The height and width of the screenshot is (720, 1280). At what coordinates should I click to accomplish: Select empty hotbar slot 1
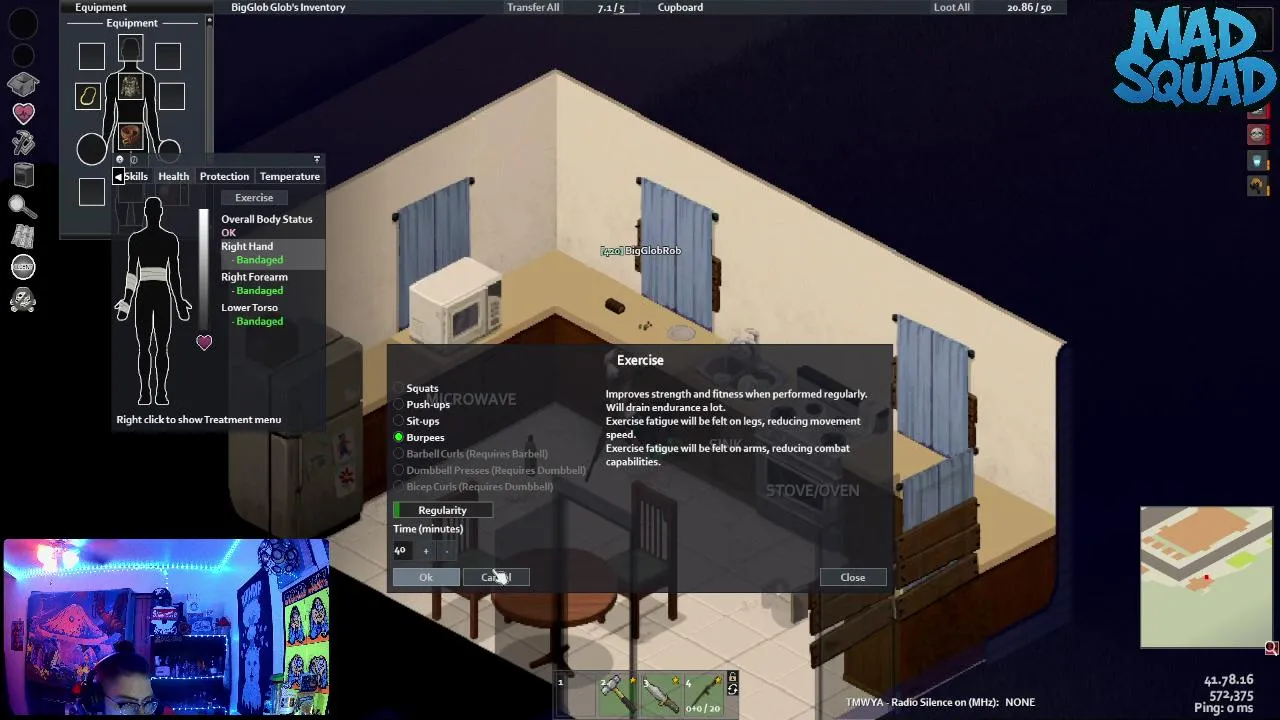[574, 695]
